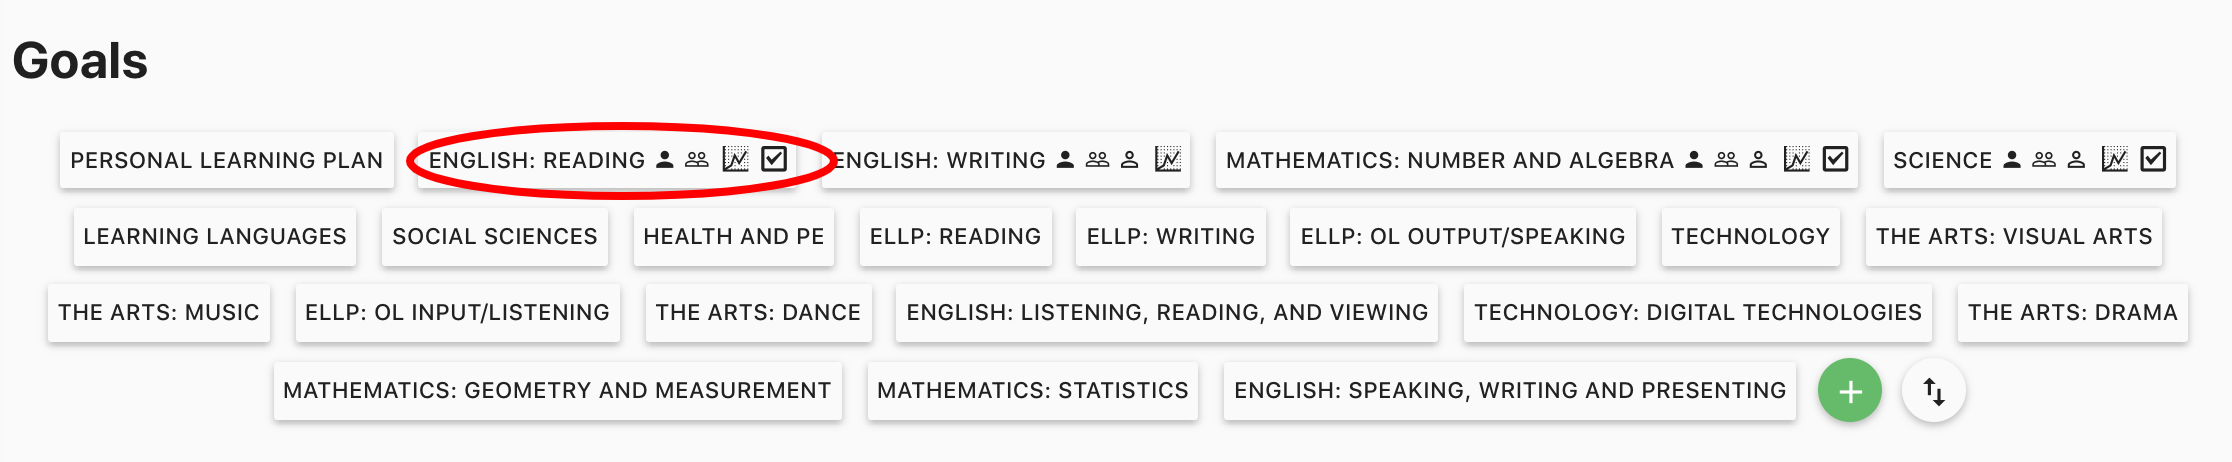Open the Technology: Digital Technologies goal

coord(1697,313)
